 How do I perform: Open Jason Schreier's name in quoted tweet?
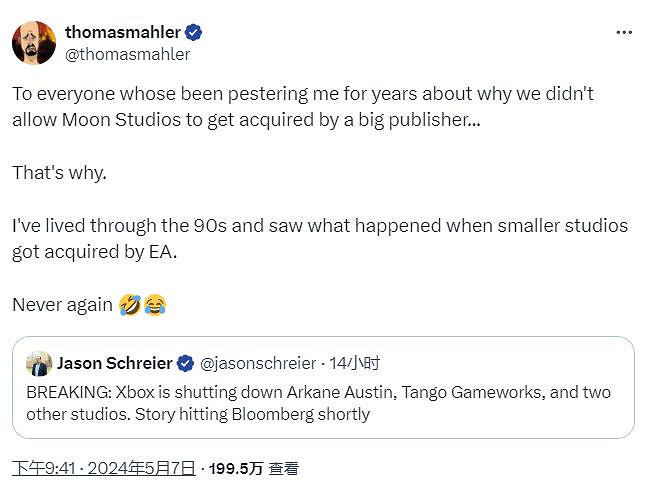[114, 363]
